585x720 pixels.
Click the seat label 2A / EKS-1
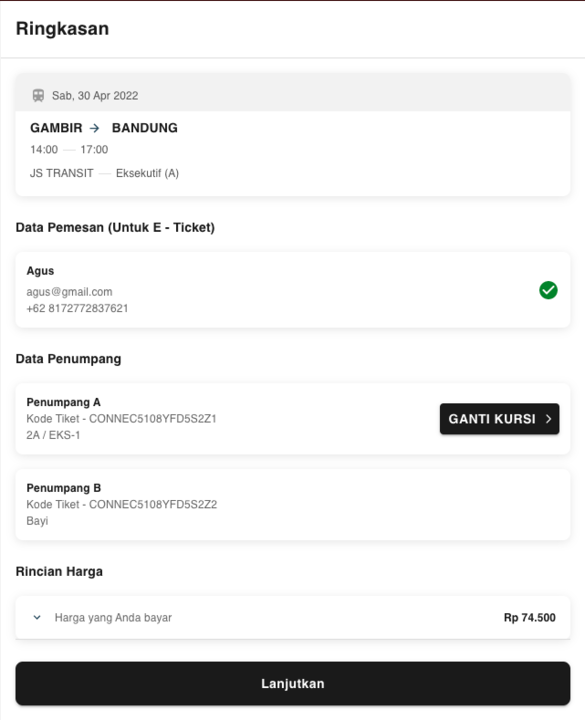(x=53, y=435)
